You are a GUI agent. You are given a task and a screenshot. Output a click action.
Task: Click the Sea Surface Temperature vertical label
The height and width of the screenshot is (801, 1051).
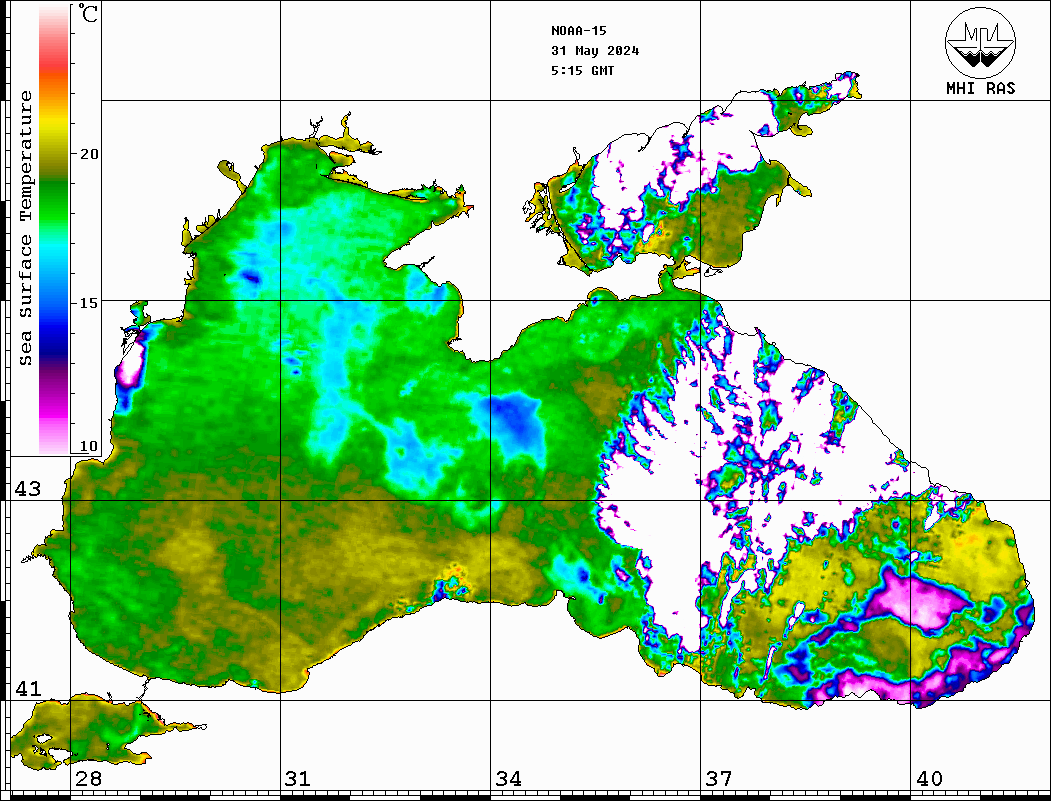(x=26, y=228)
